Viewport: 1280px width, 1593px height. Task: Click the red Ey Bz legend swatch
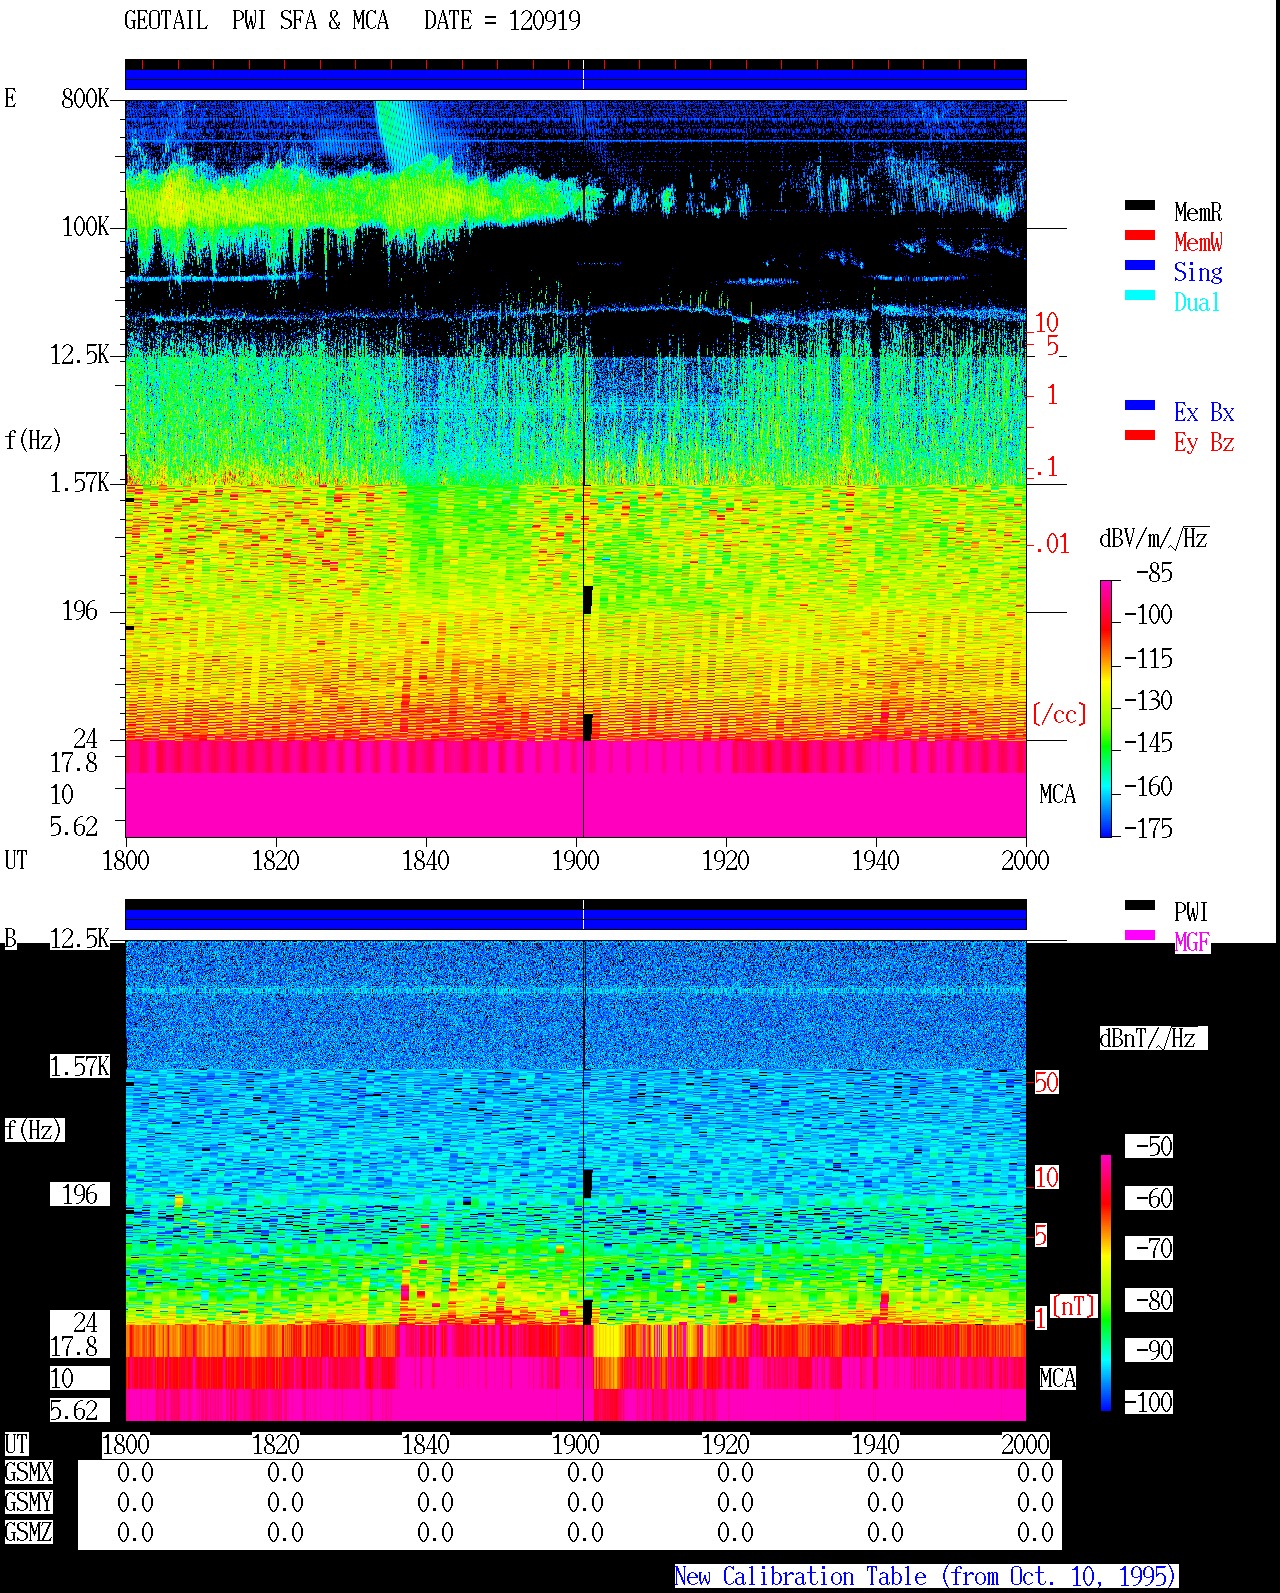tap(1139, 436)
